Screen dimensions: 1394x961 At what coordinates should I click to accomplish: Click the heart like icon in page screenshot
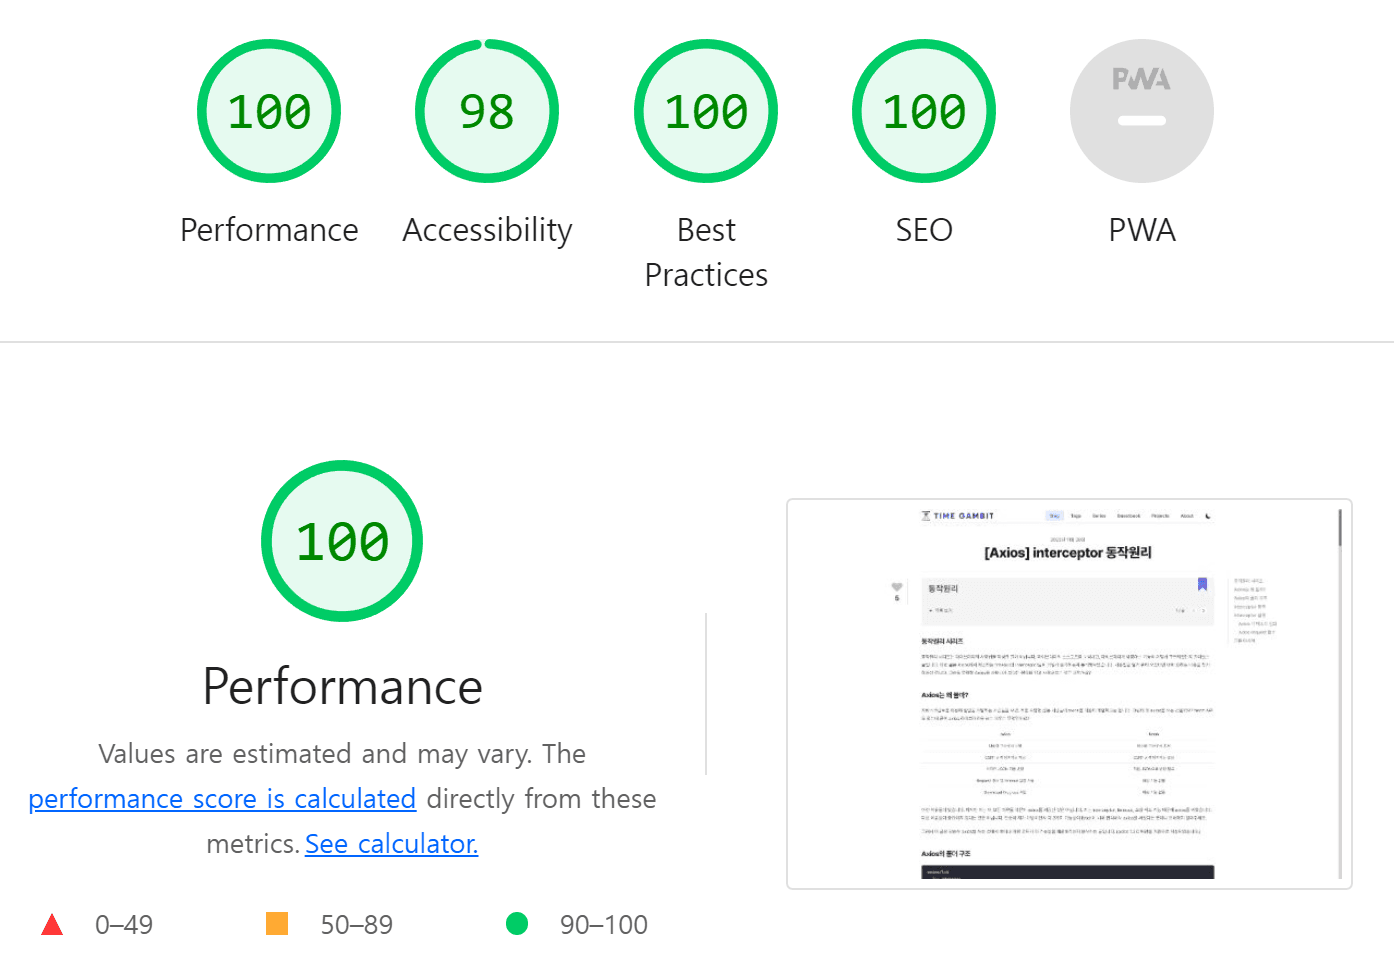coord(897,587)
